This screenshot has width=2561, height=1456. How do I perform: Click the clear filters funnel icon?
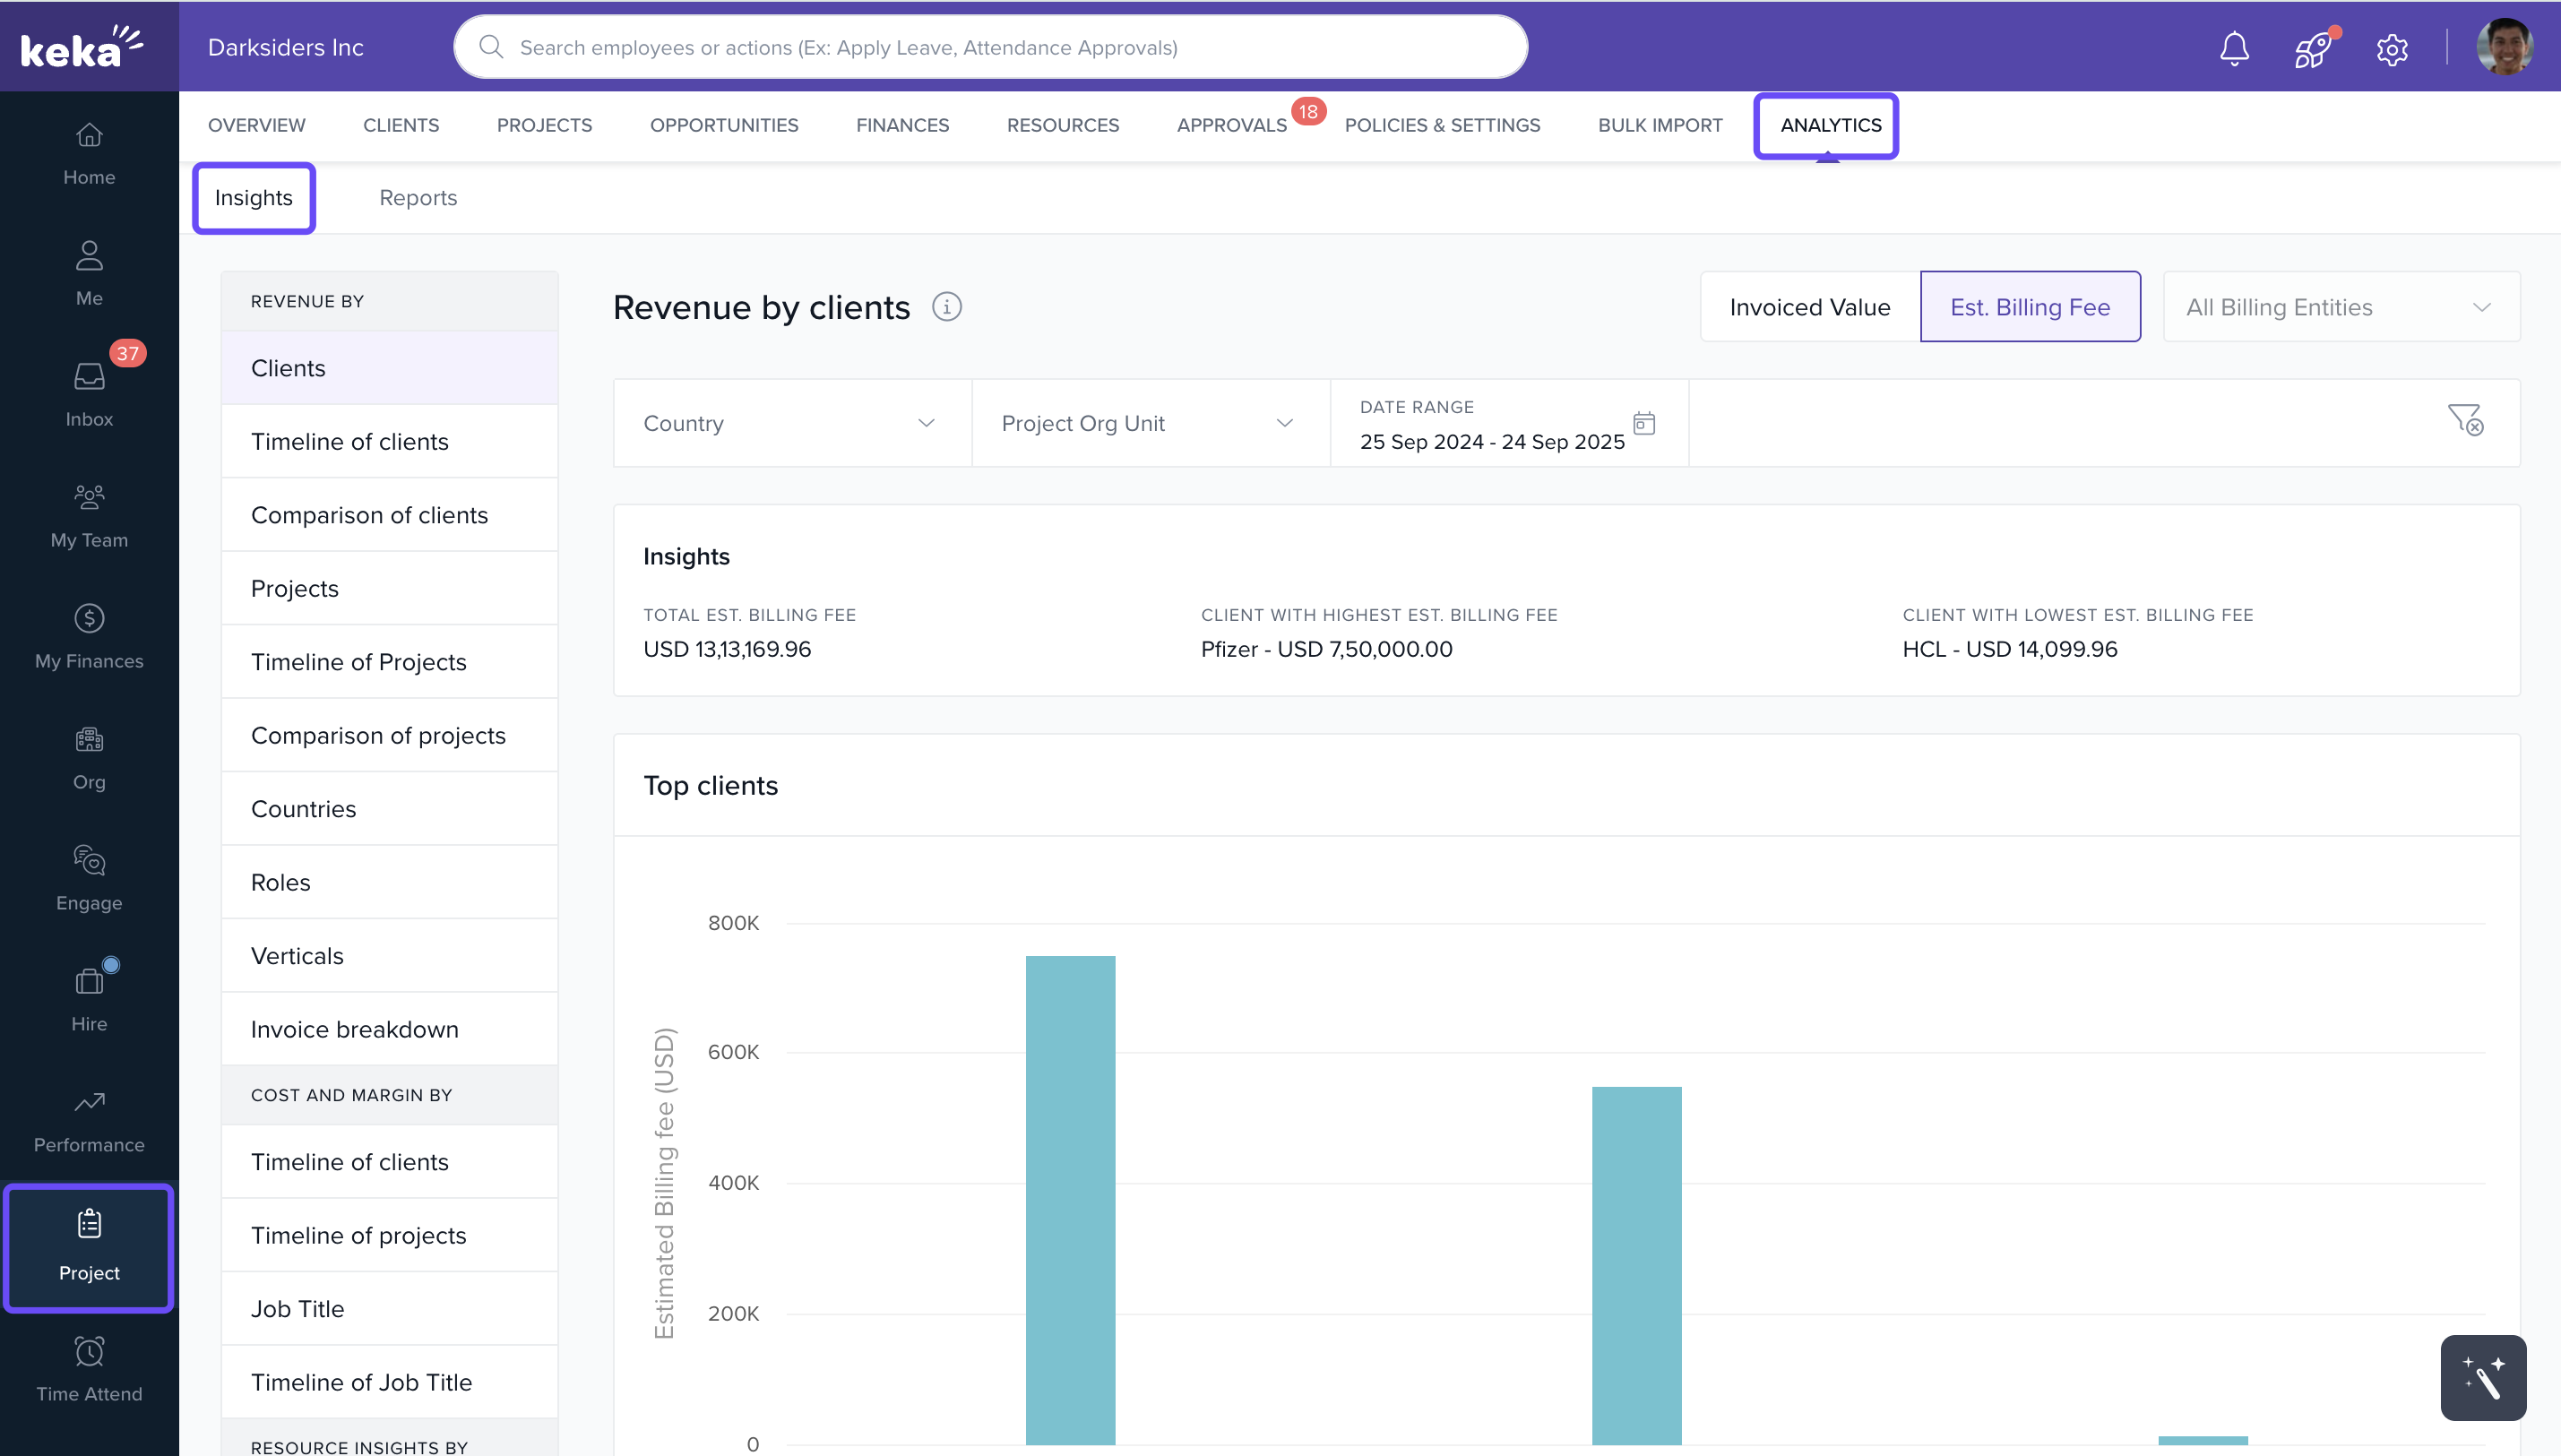pyautogui.click(x=2464, y=420)
